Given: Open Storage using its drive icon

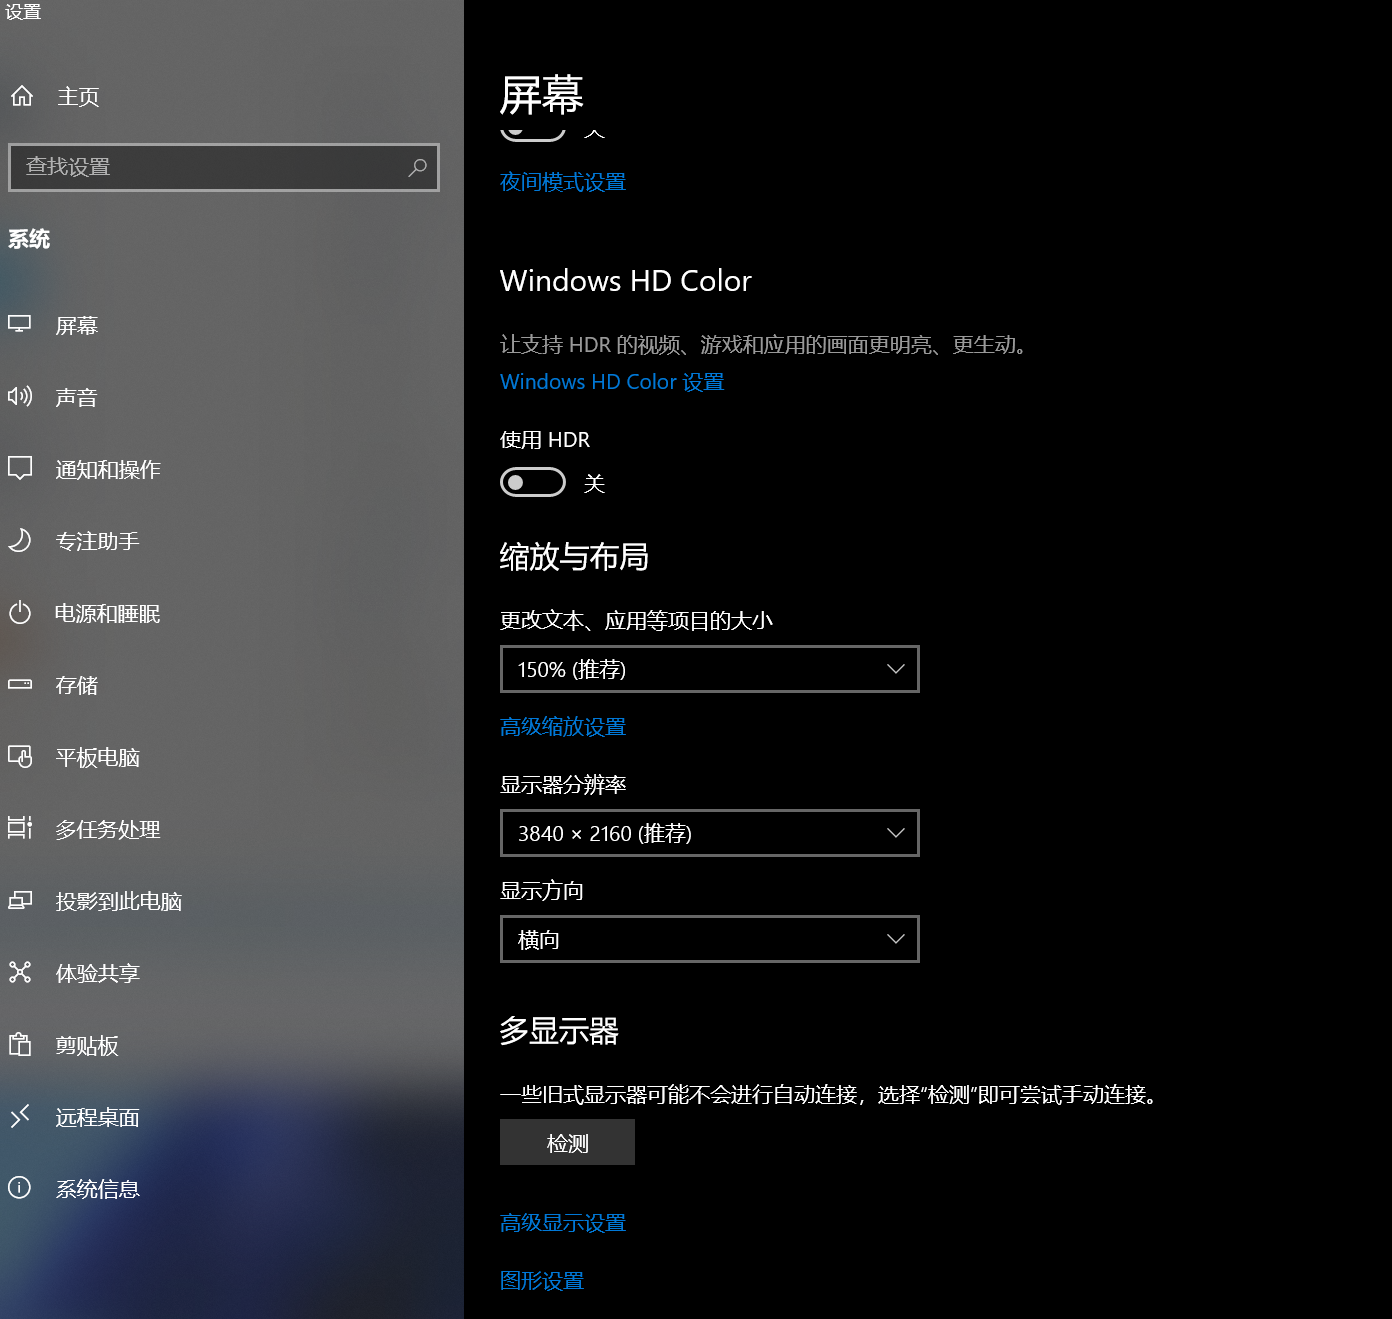Looking at the screenshot, I should [x=20, y=684].
